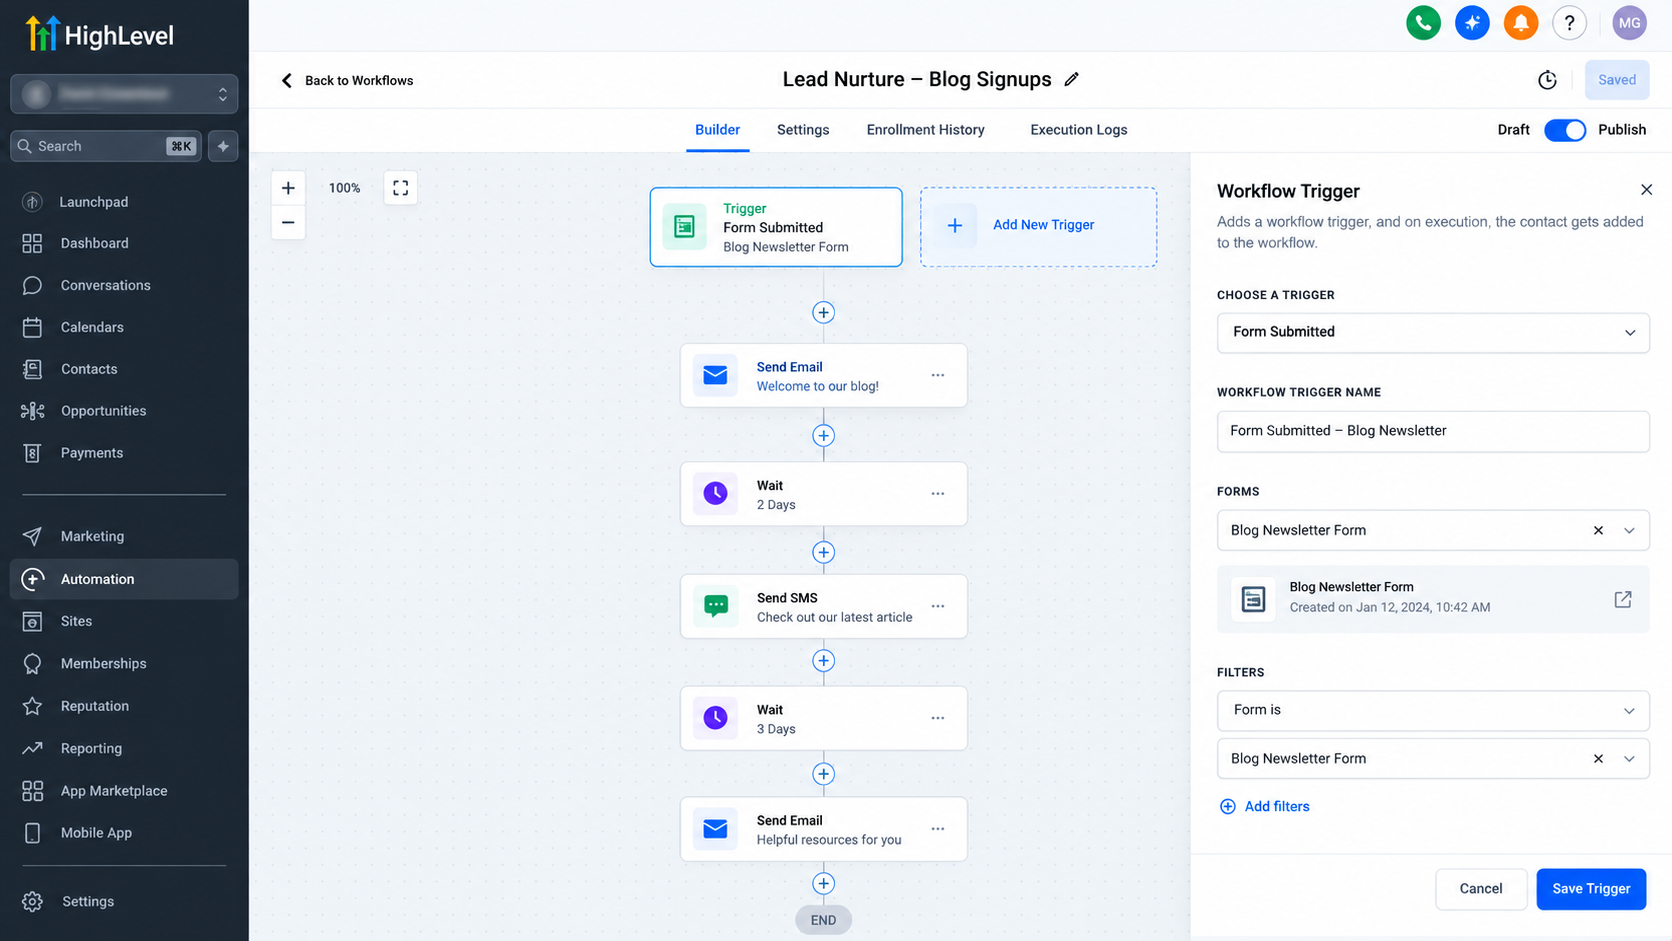Click the sidebar Search field

tap(106, 146)
